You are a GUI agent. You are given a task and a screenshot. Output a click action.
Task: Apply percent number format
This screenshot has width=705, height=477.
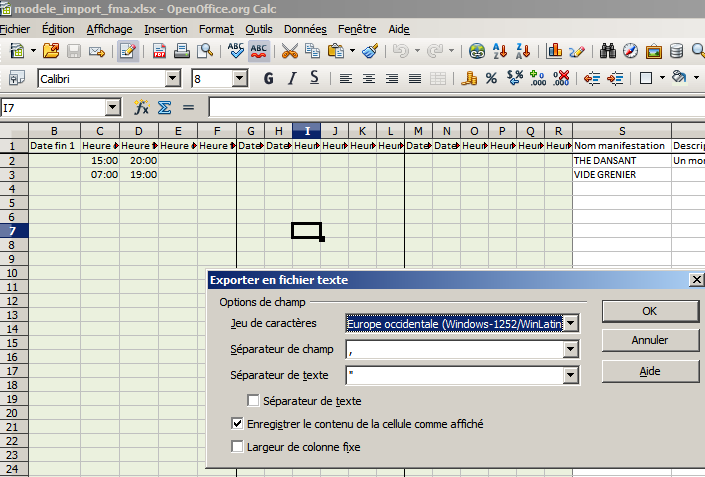coord(491,78)
